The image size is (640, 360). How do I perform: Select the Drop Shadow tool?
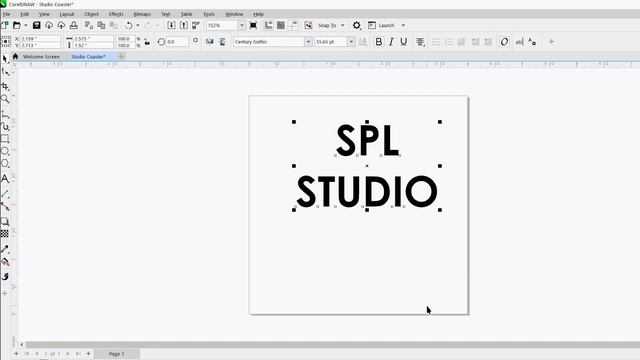click(x=5, y=222)
